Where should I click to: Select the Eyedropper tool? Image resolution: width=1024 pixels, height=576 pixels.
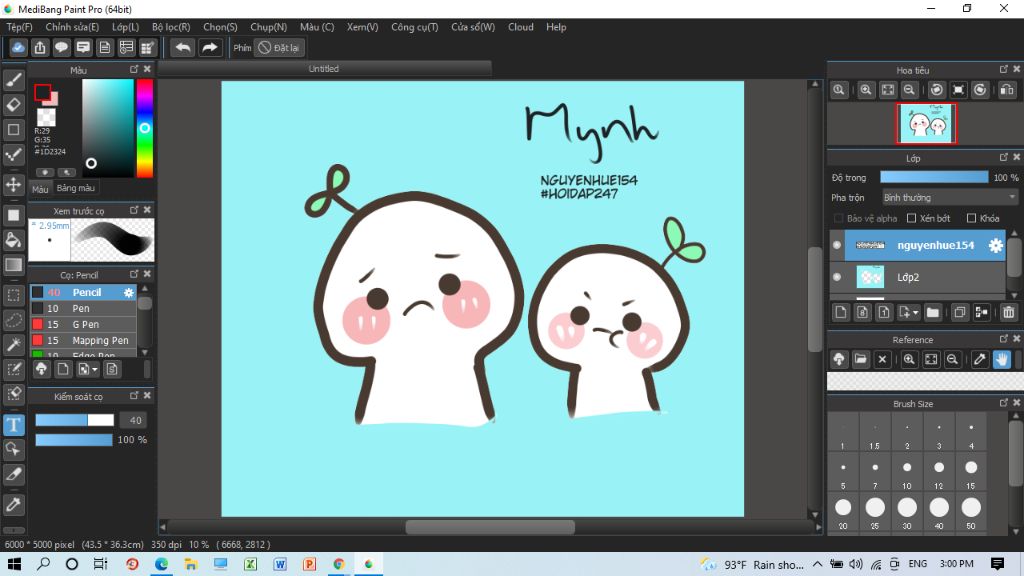click(x=14, y=504)
